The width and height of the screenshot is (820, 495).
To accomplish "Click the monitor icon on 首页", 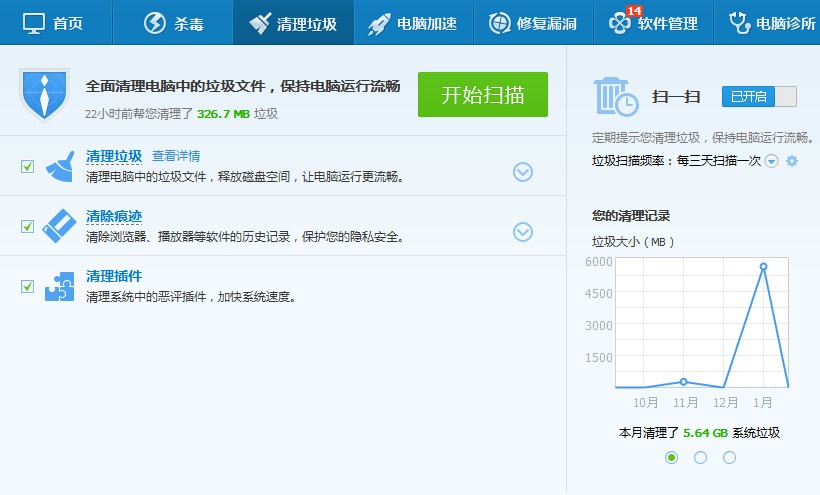I will 34,23.
